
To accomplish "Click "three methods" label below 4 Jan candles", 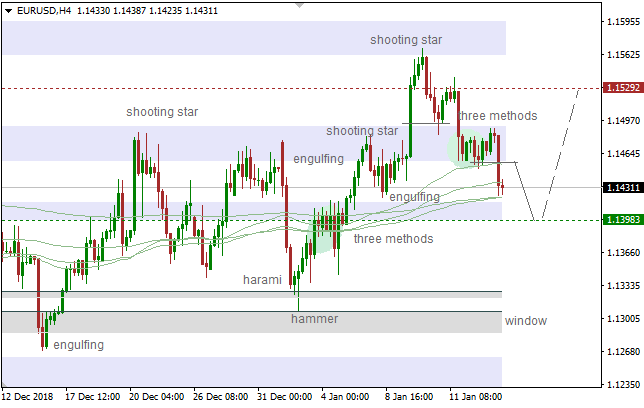I will [393, 239].
